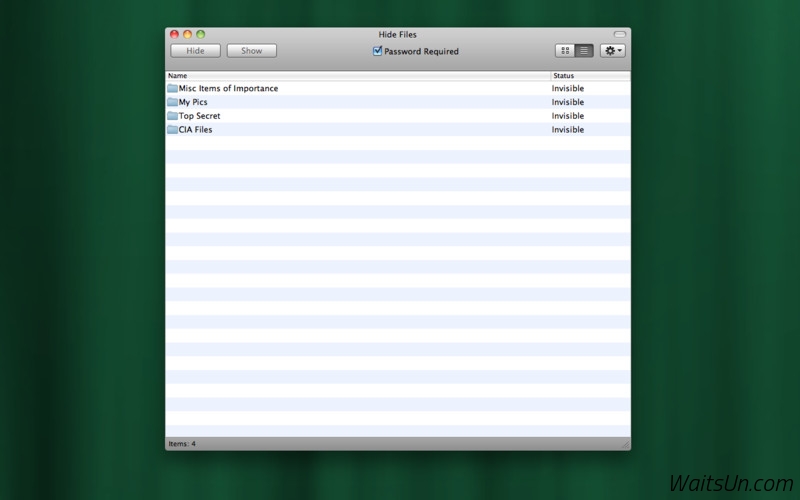
Task: Click the window resize grip corner
Action: pyautogui.click(x=626, y=445)
